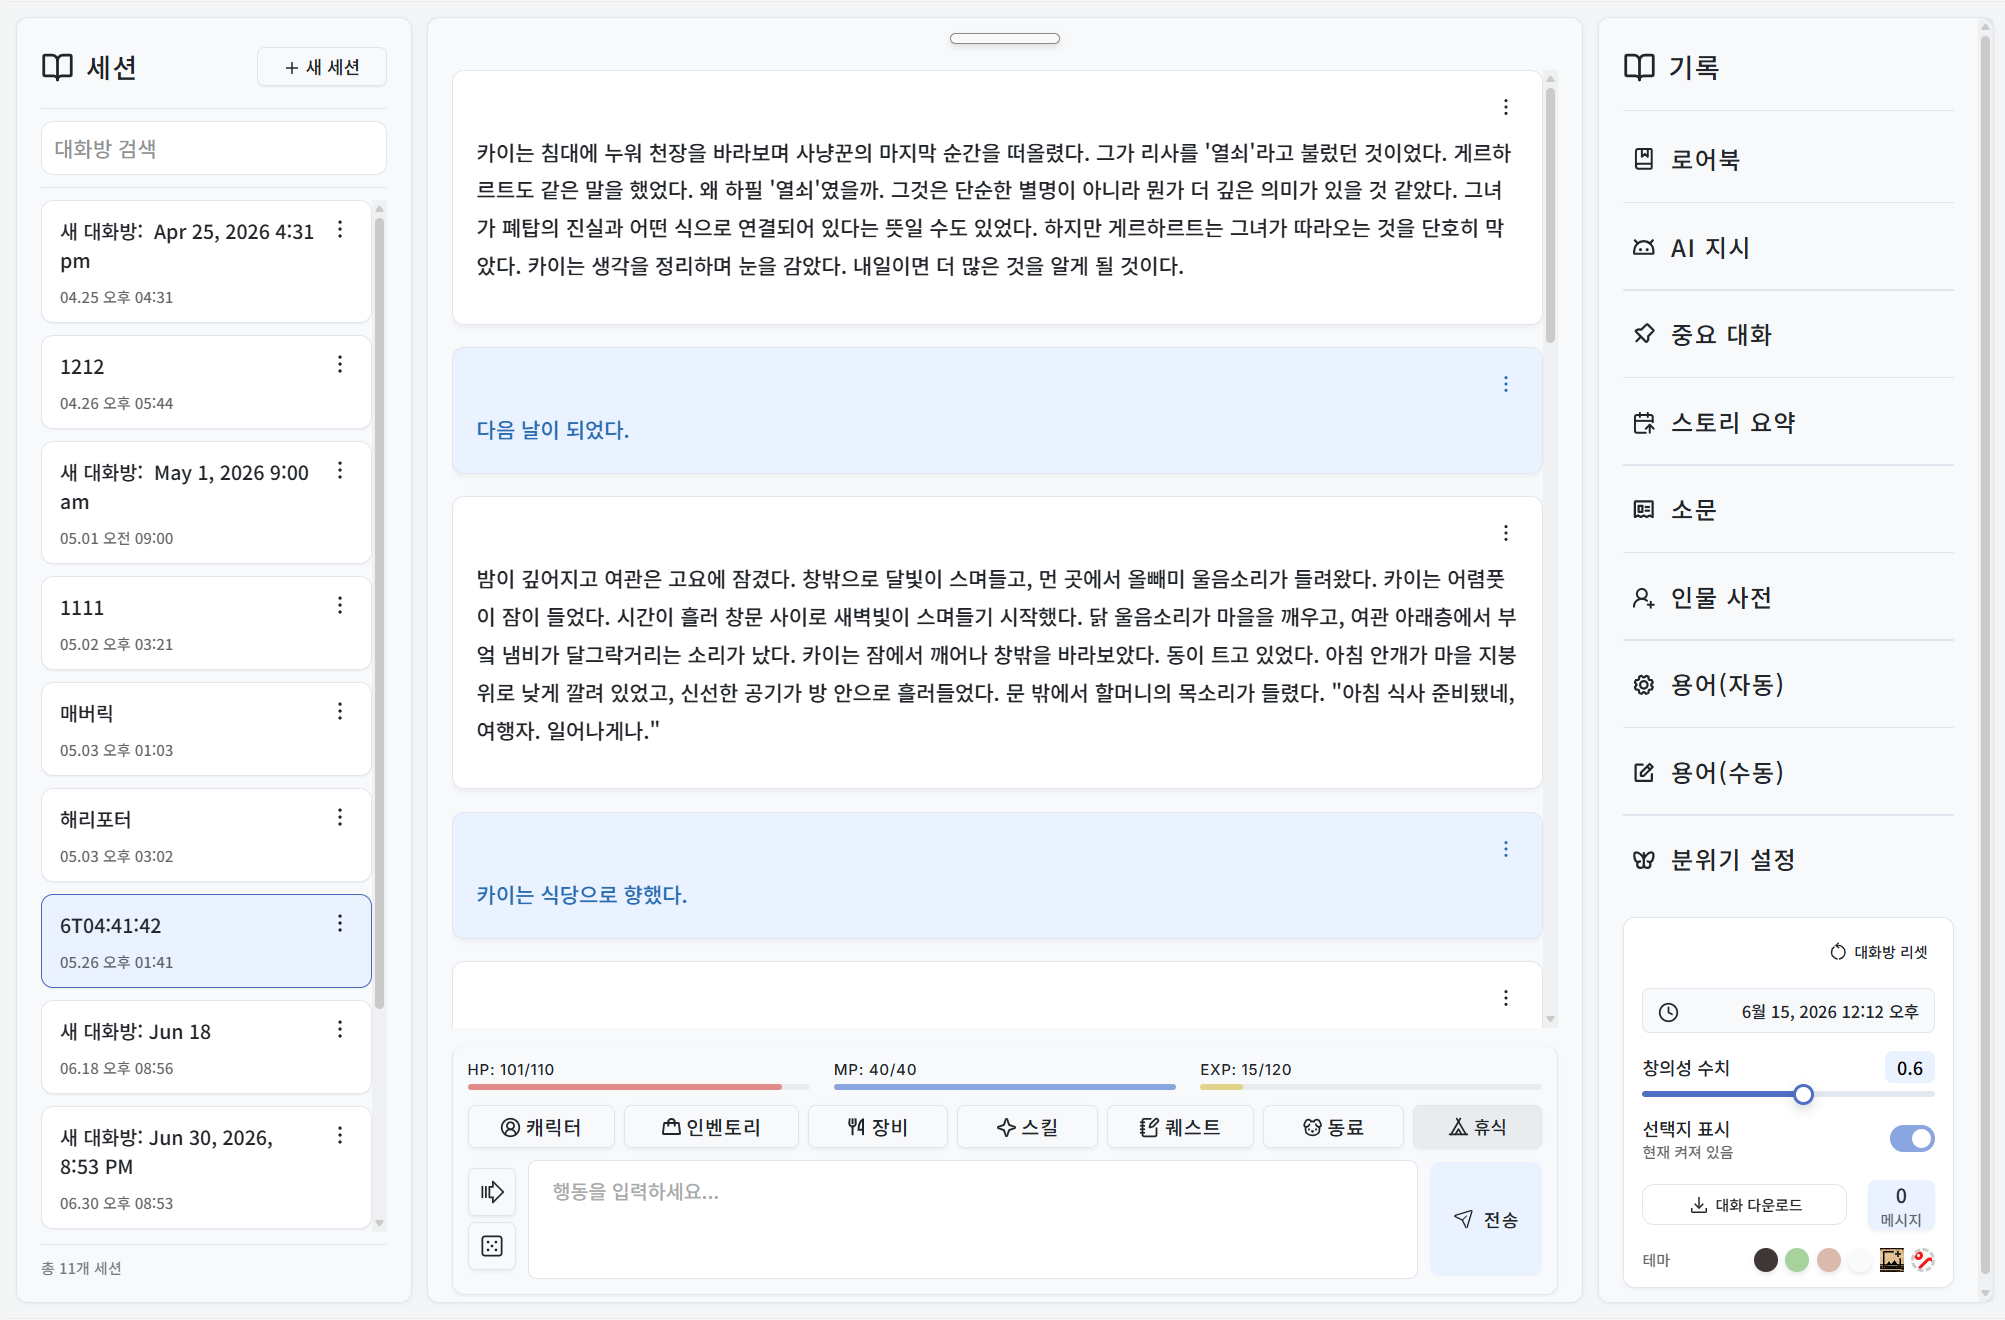Click the 휴식 button
The width and height of the screenshot is (2005, 1320).
[1477, 1128]
